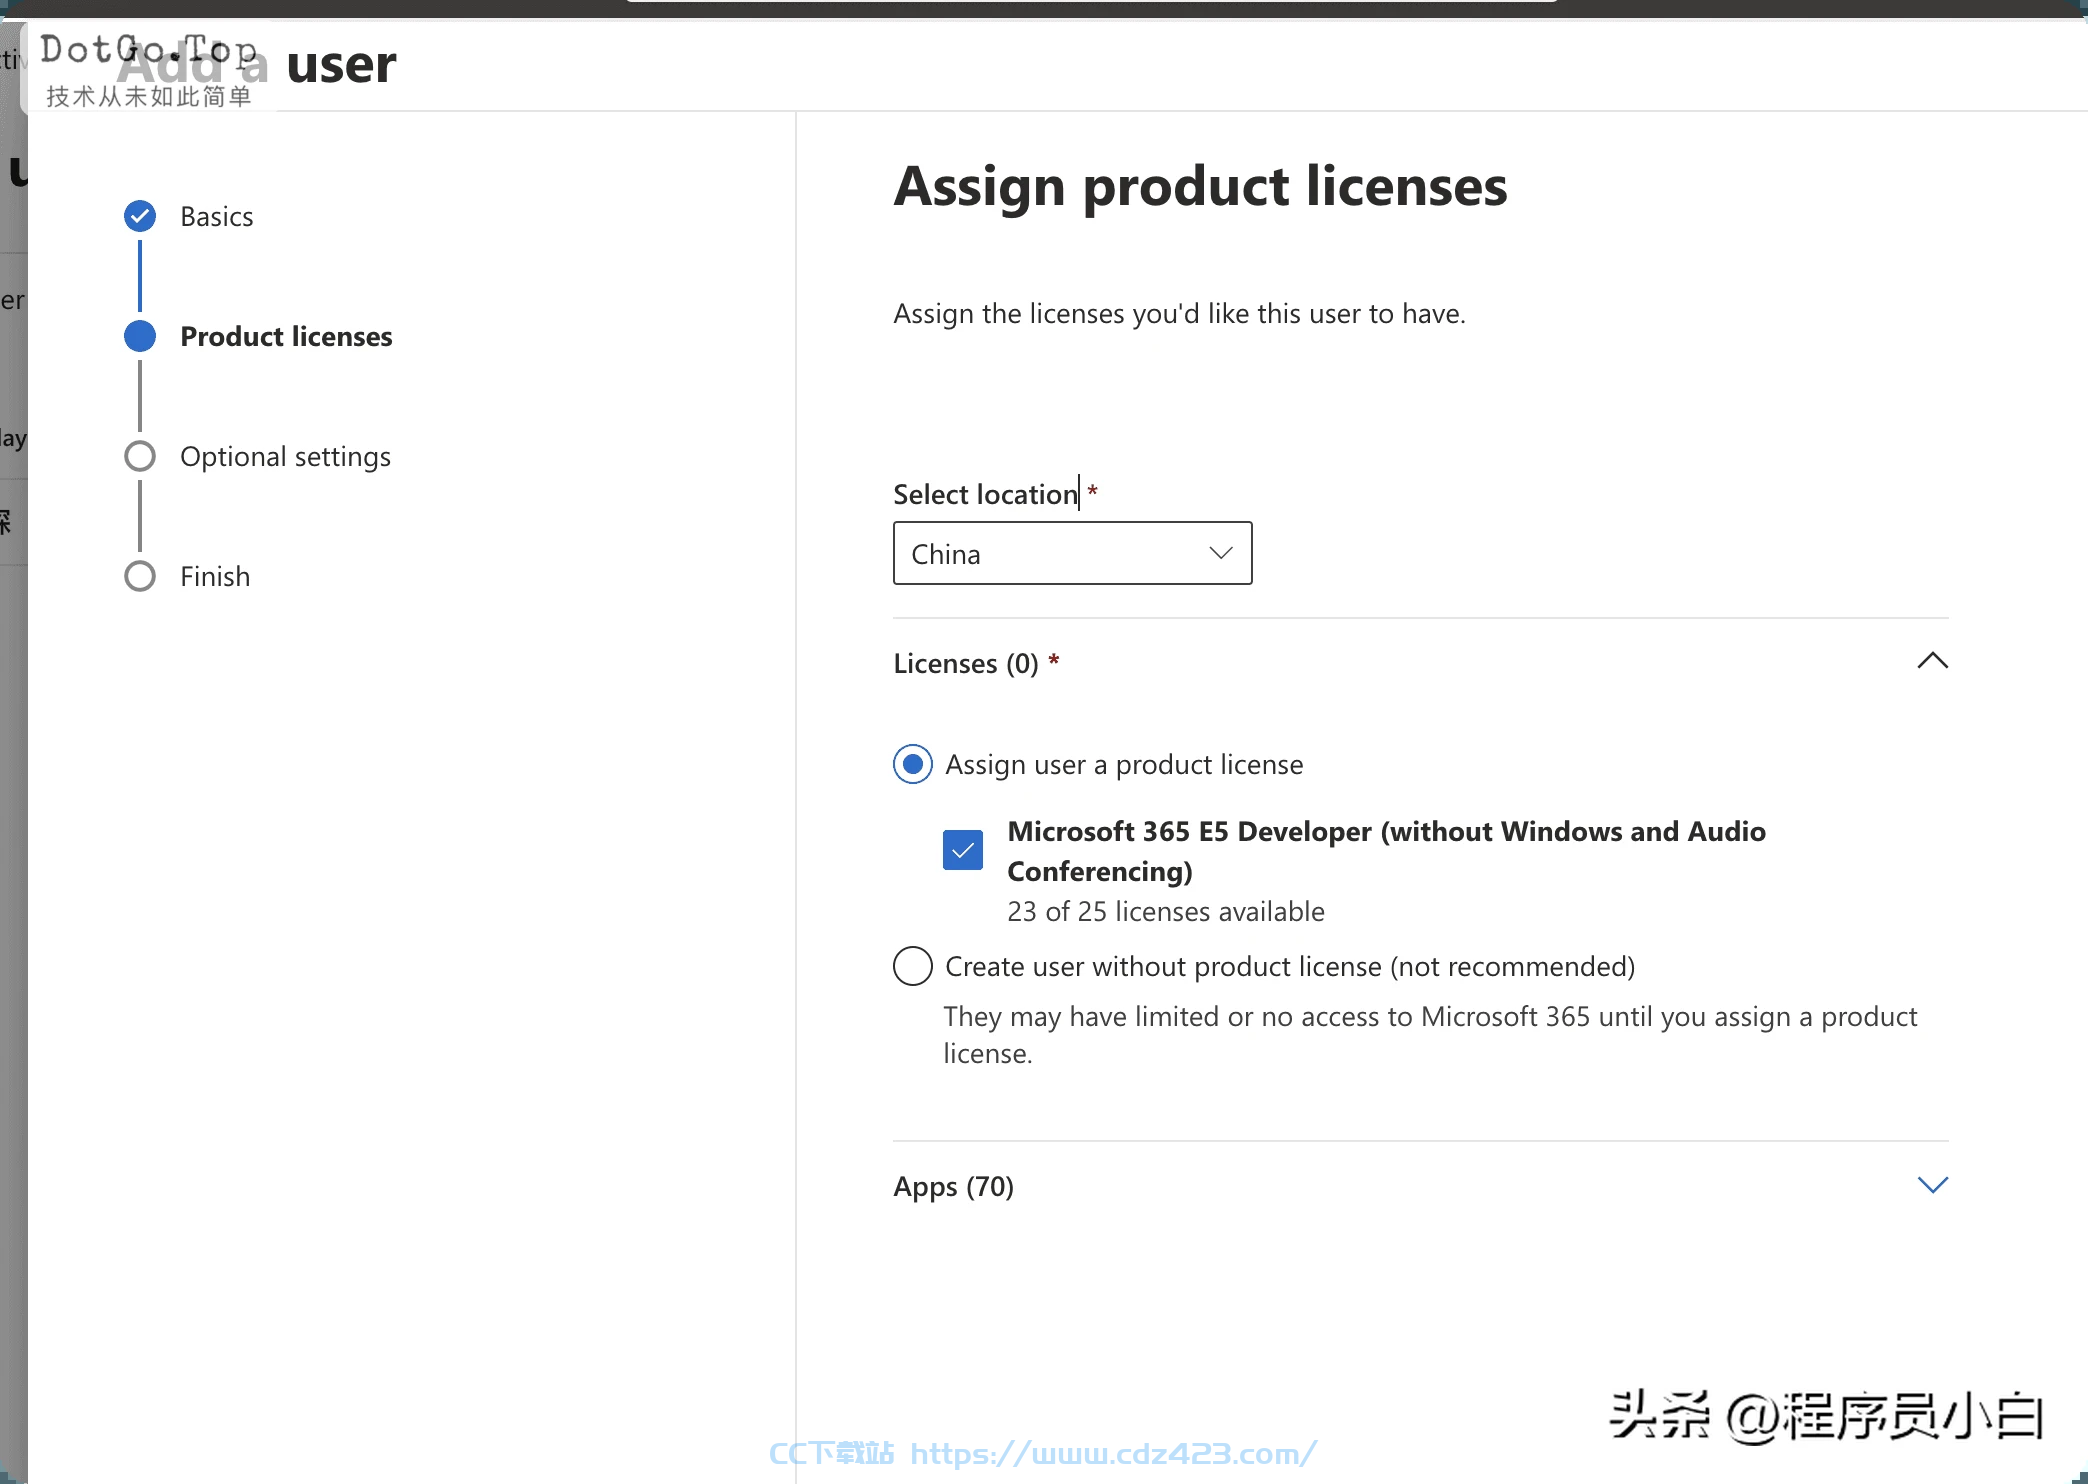Screen dimensions: 2088x1484
Task: Select Assign user a product license radio
Action: pos(913,765)
